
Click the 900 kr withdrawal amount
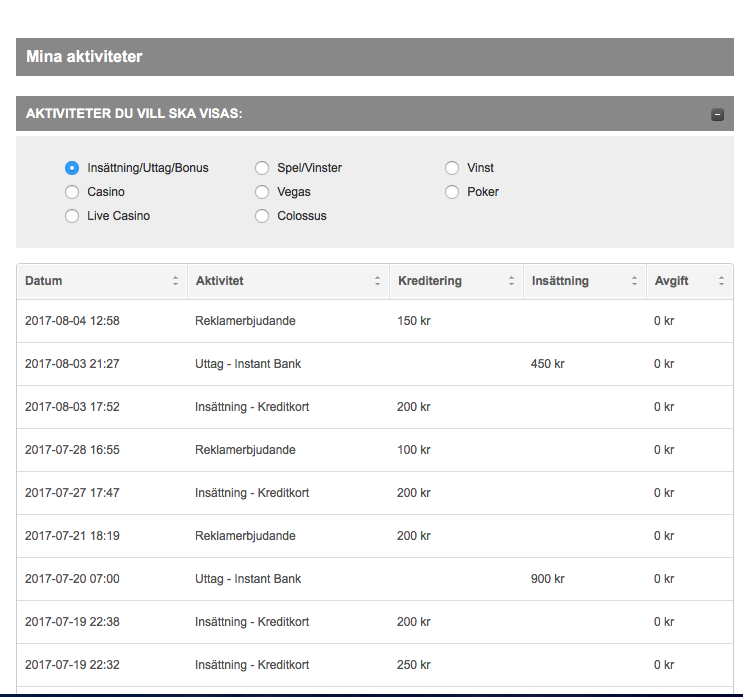[x=547, y=579]
